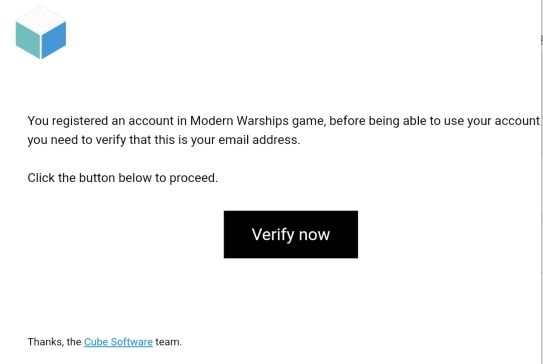Click the word "Thanks" in the sign-off
This screenshot has height=364, width=543.
(x=46, y=342)
